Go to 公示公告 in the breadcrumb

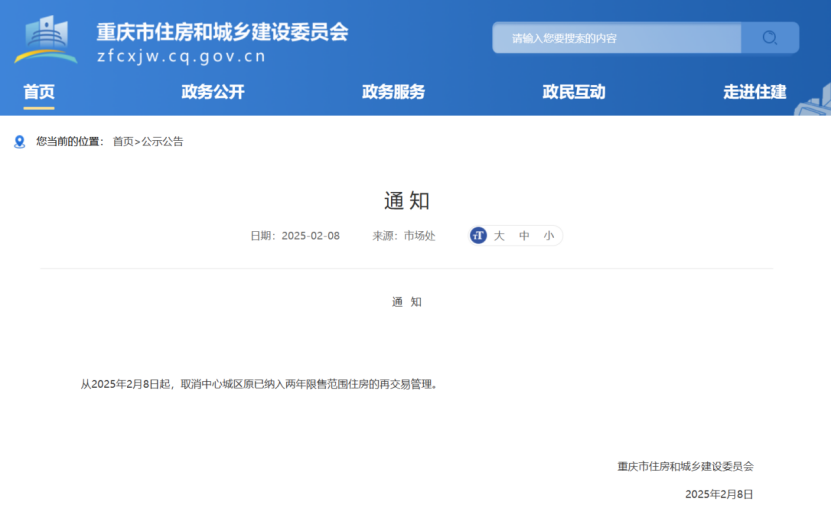162,142
